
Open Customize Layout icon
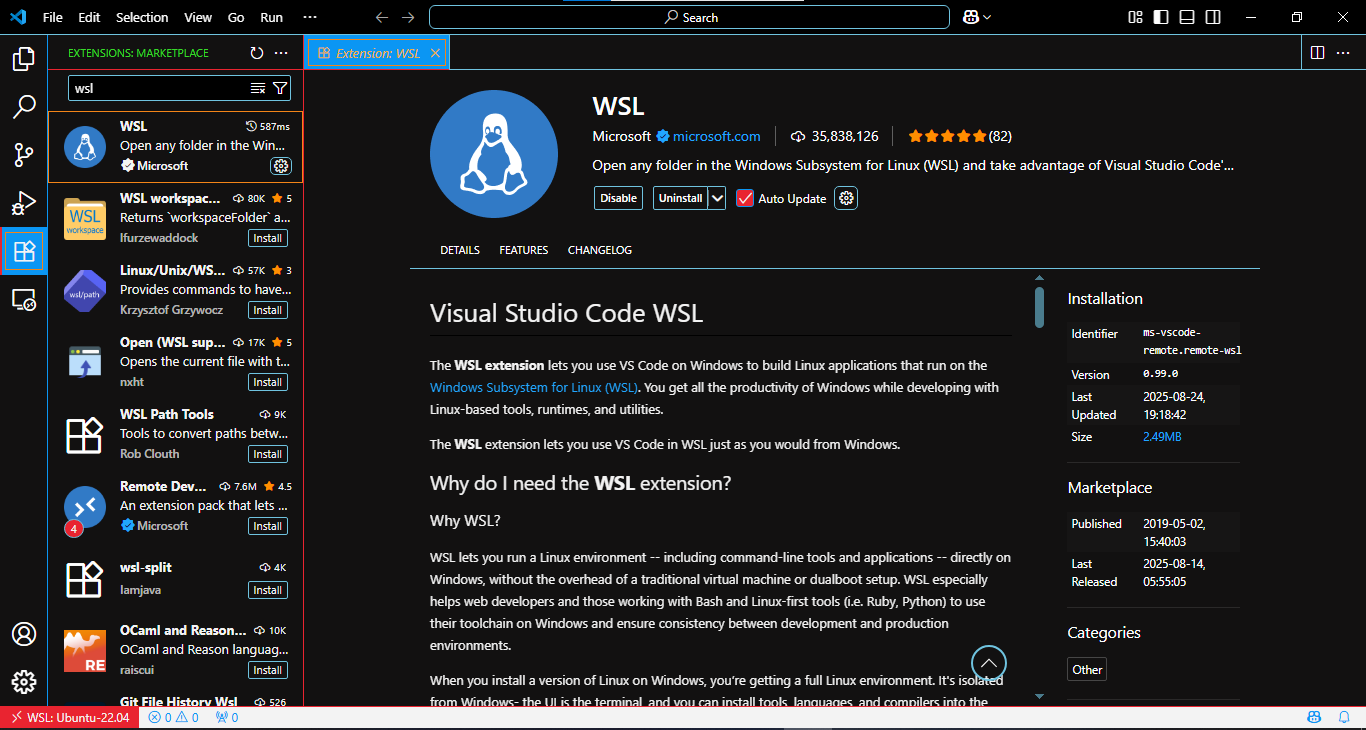[1135, 17]
